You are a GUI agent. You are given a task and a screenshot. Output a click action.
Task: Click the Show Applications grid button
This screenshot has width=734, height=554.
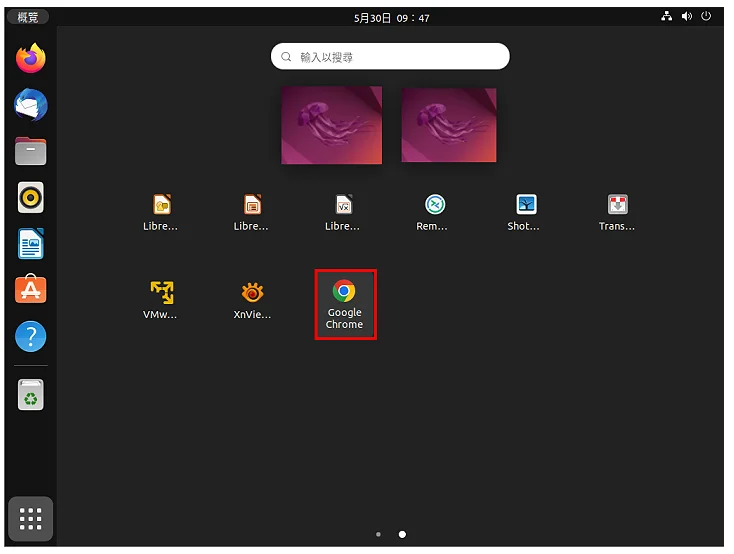(30, 518)
